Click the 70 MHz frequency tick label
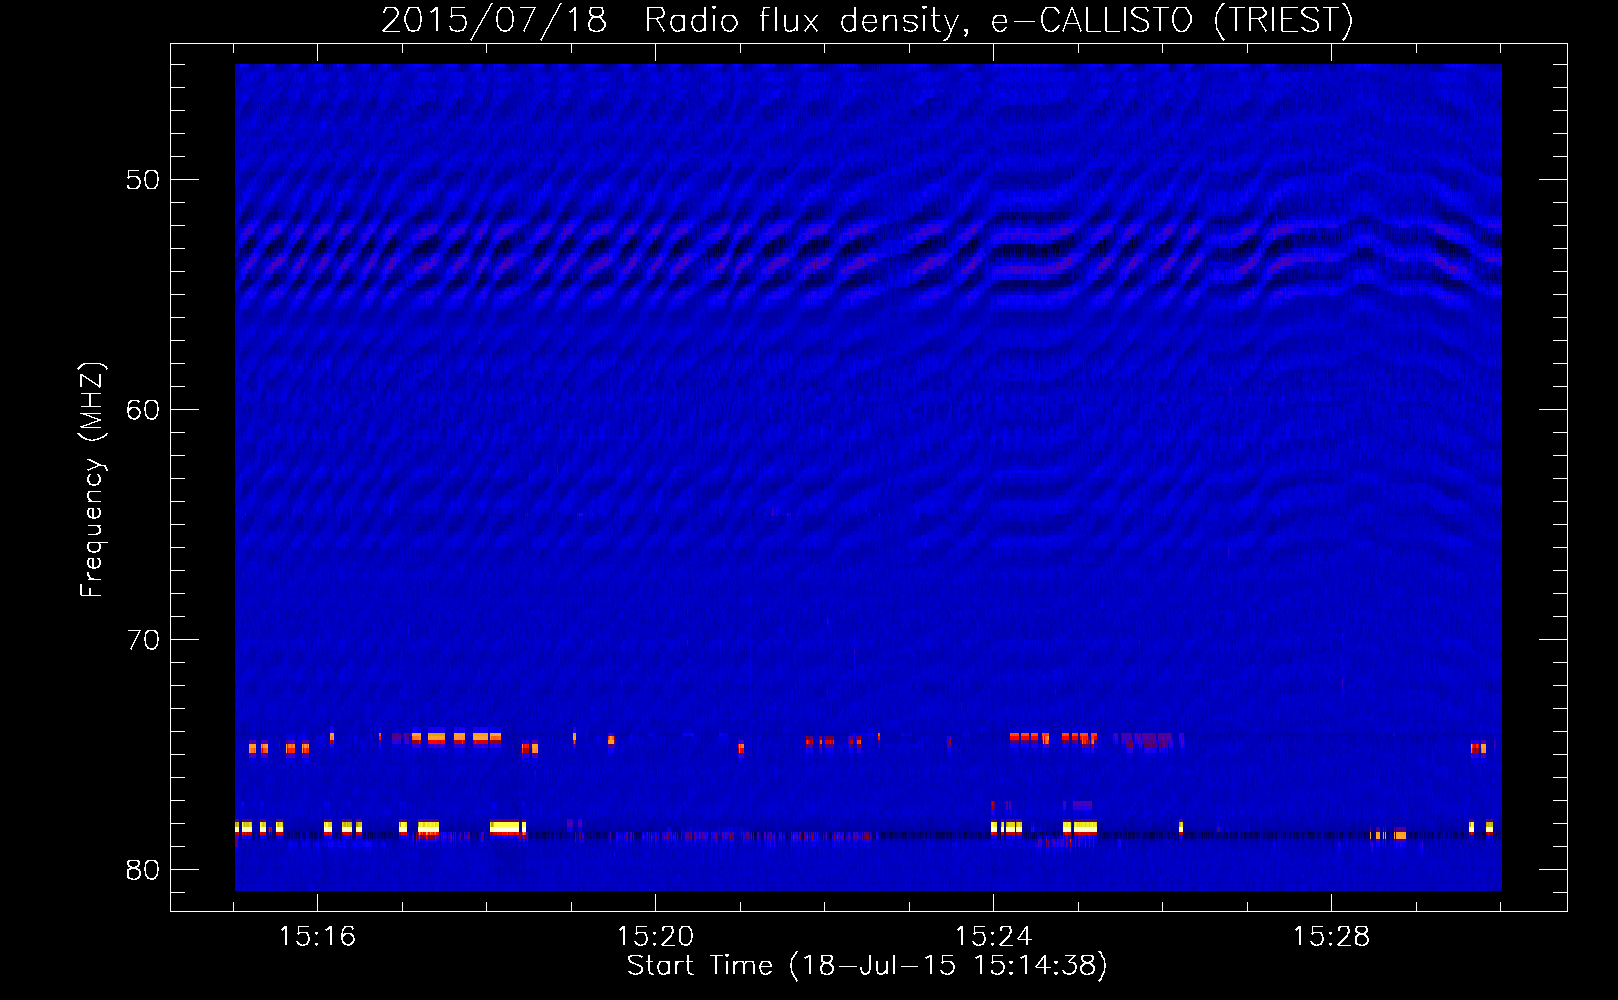Image resolution: width=1618 pixels, height=1000 pixels. [x=142, y=640]
